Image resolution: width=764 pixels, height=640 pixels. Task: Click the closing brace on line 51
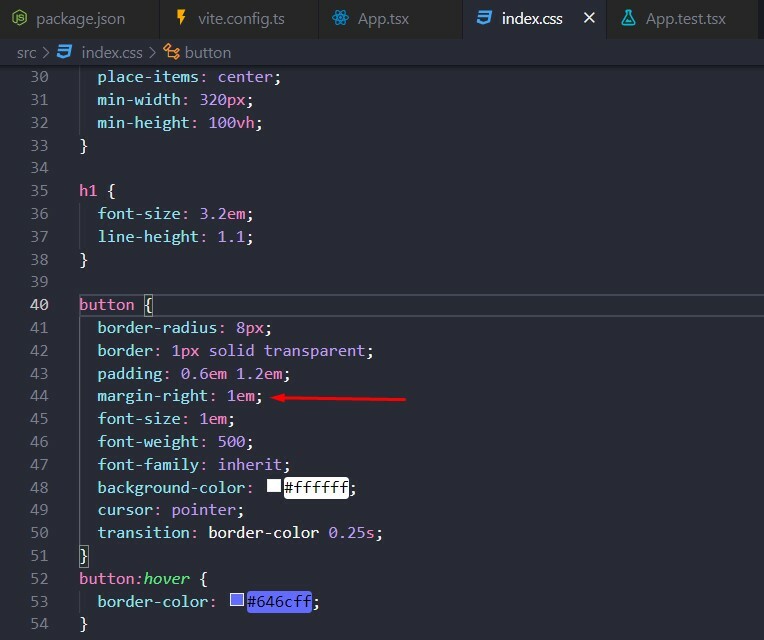click(84, 556)
